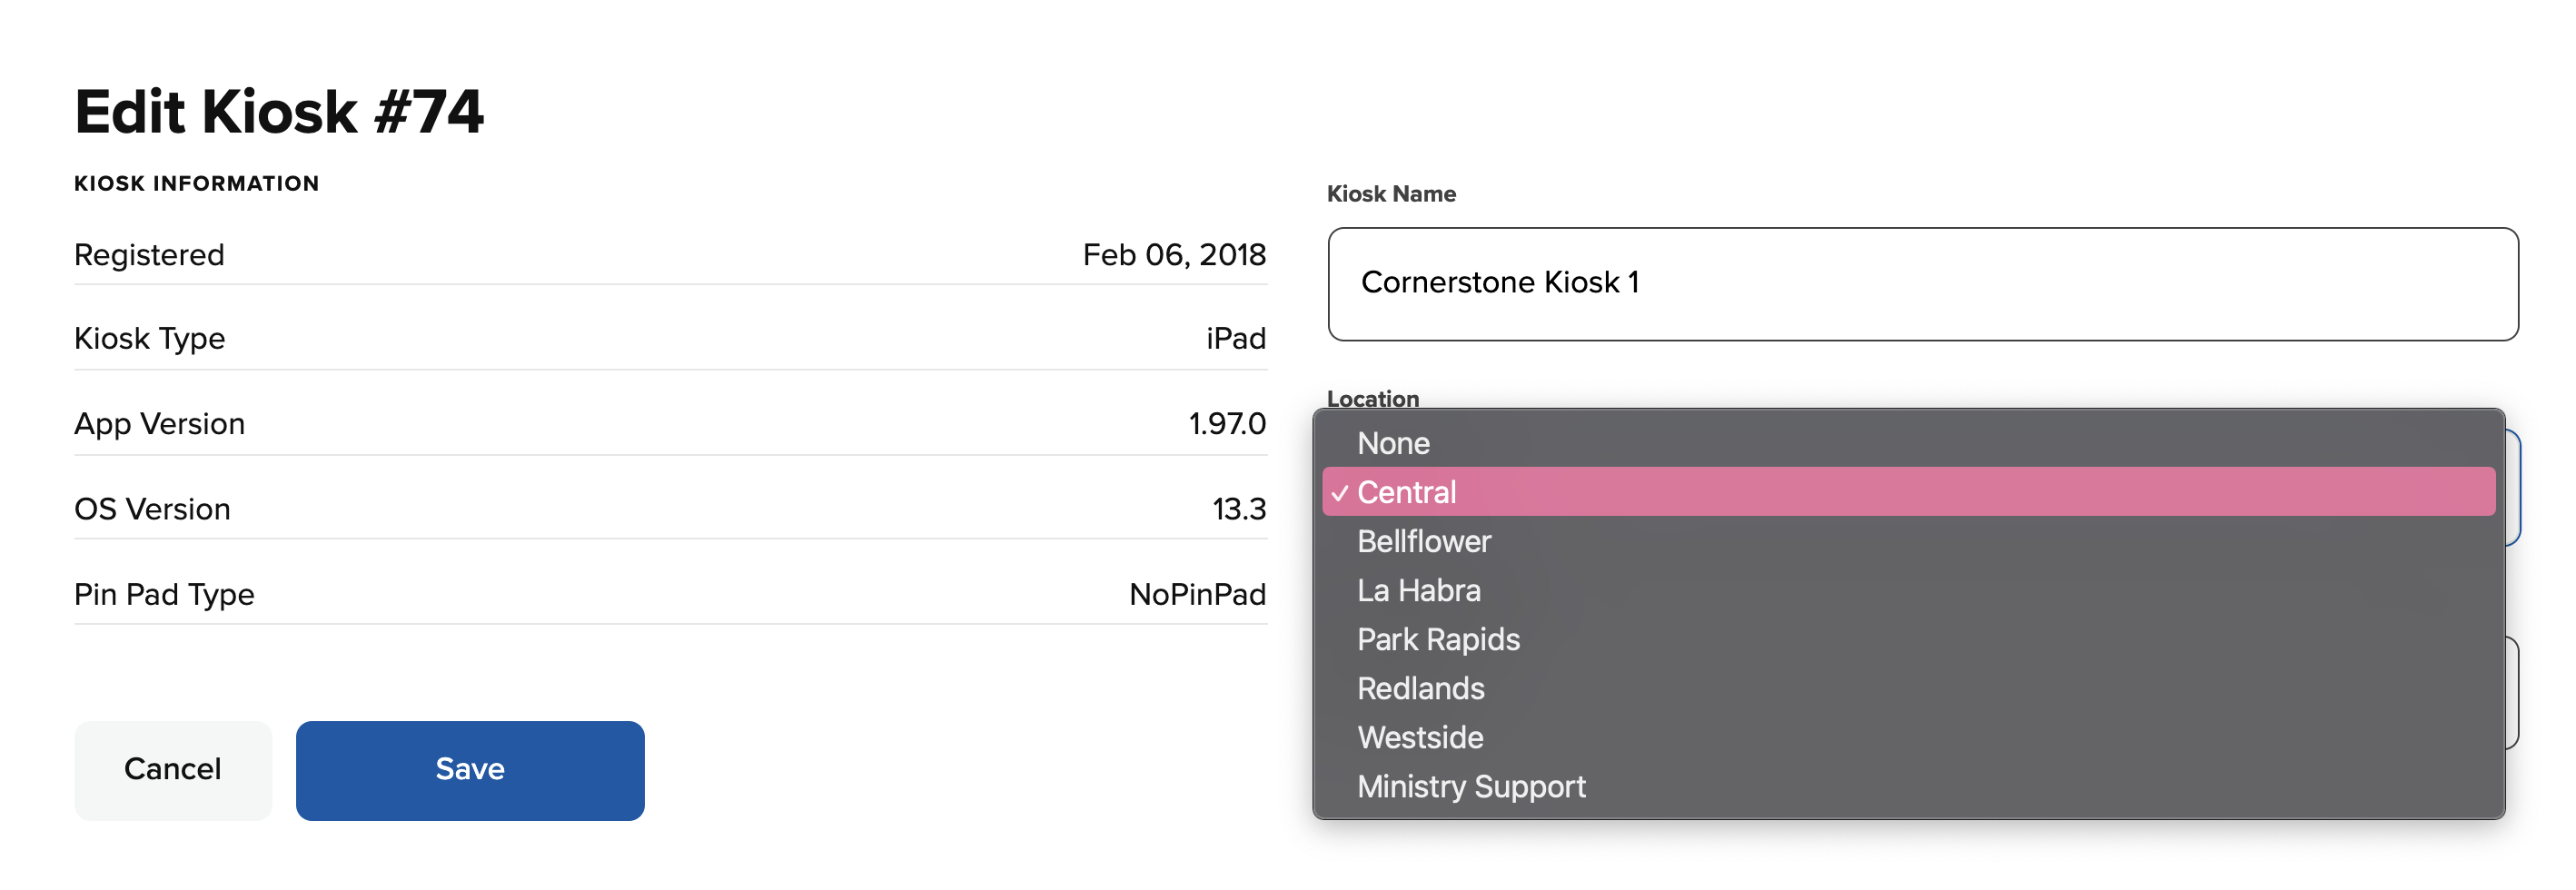Image resolution: width=2576 pixels, height=890 pixels.
Task: Select La Habra as the location
Action: click(x=1418, y=590)
